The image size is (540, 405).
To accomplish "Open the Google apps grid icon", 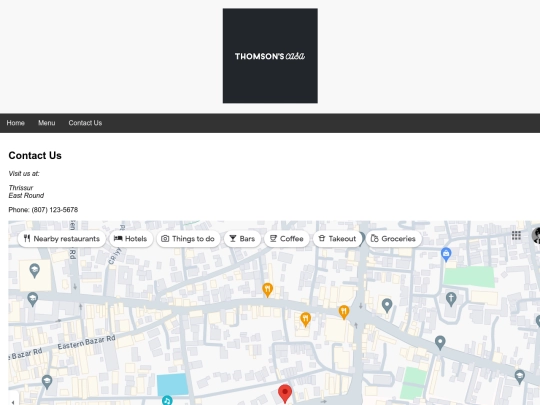I will (x=516, y=236).
